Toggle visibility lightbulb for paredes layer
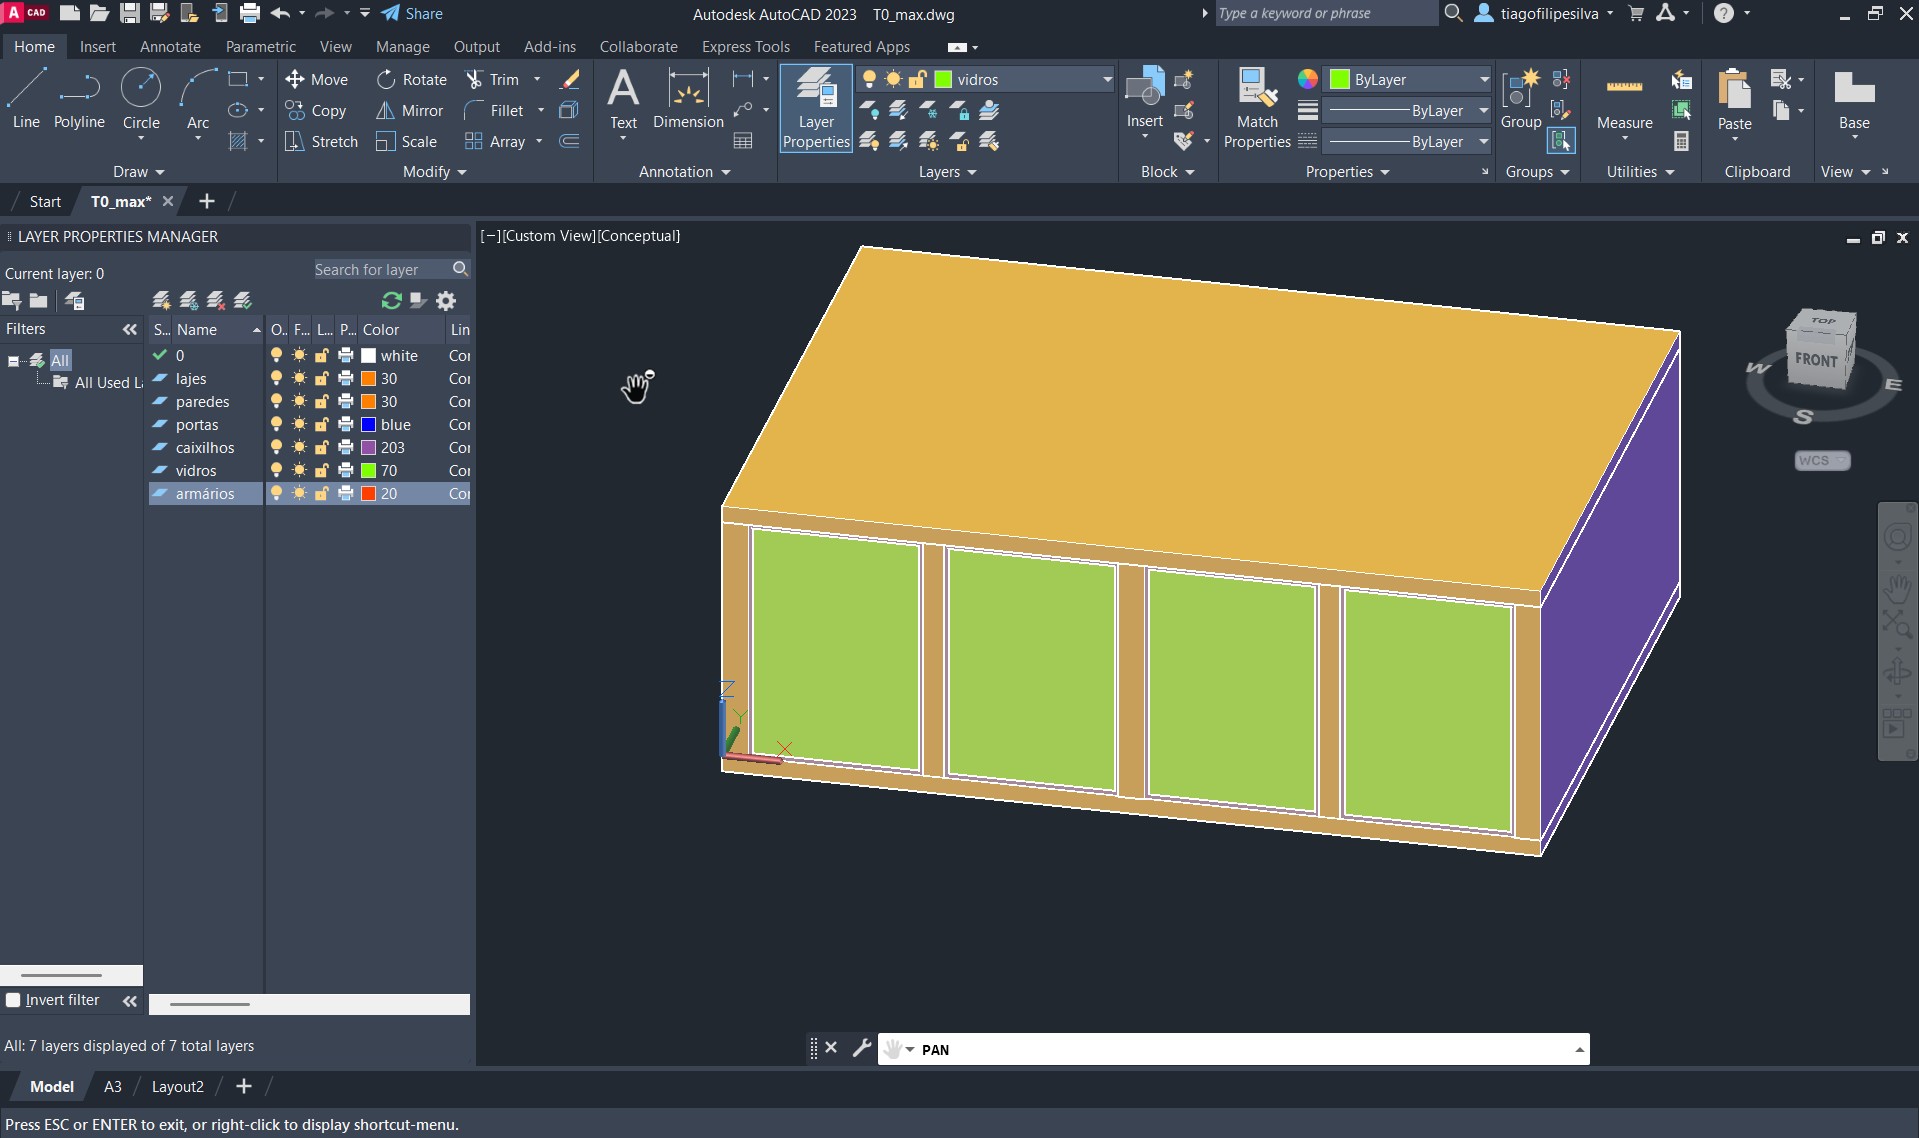The height and width of the screenshot is (1138, 1919). coord(277,402)
